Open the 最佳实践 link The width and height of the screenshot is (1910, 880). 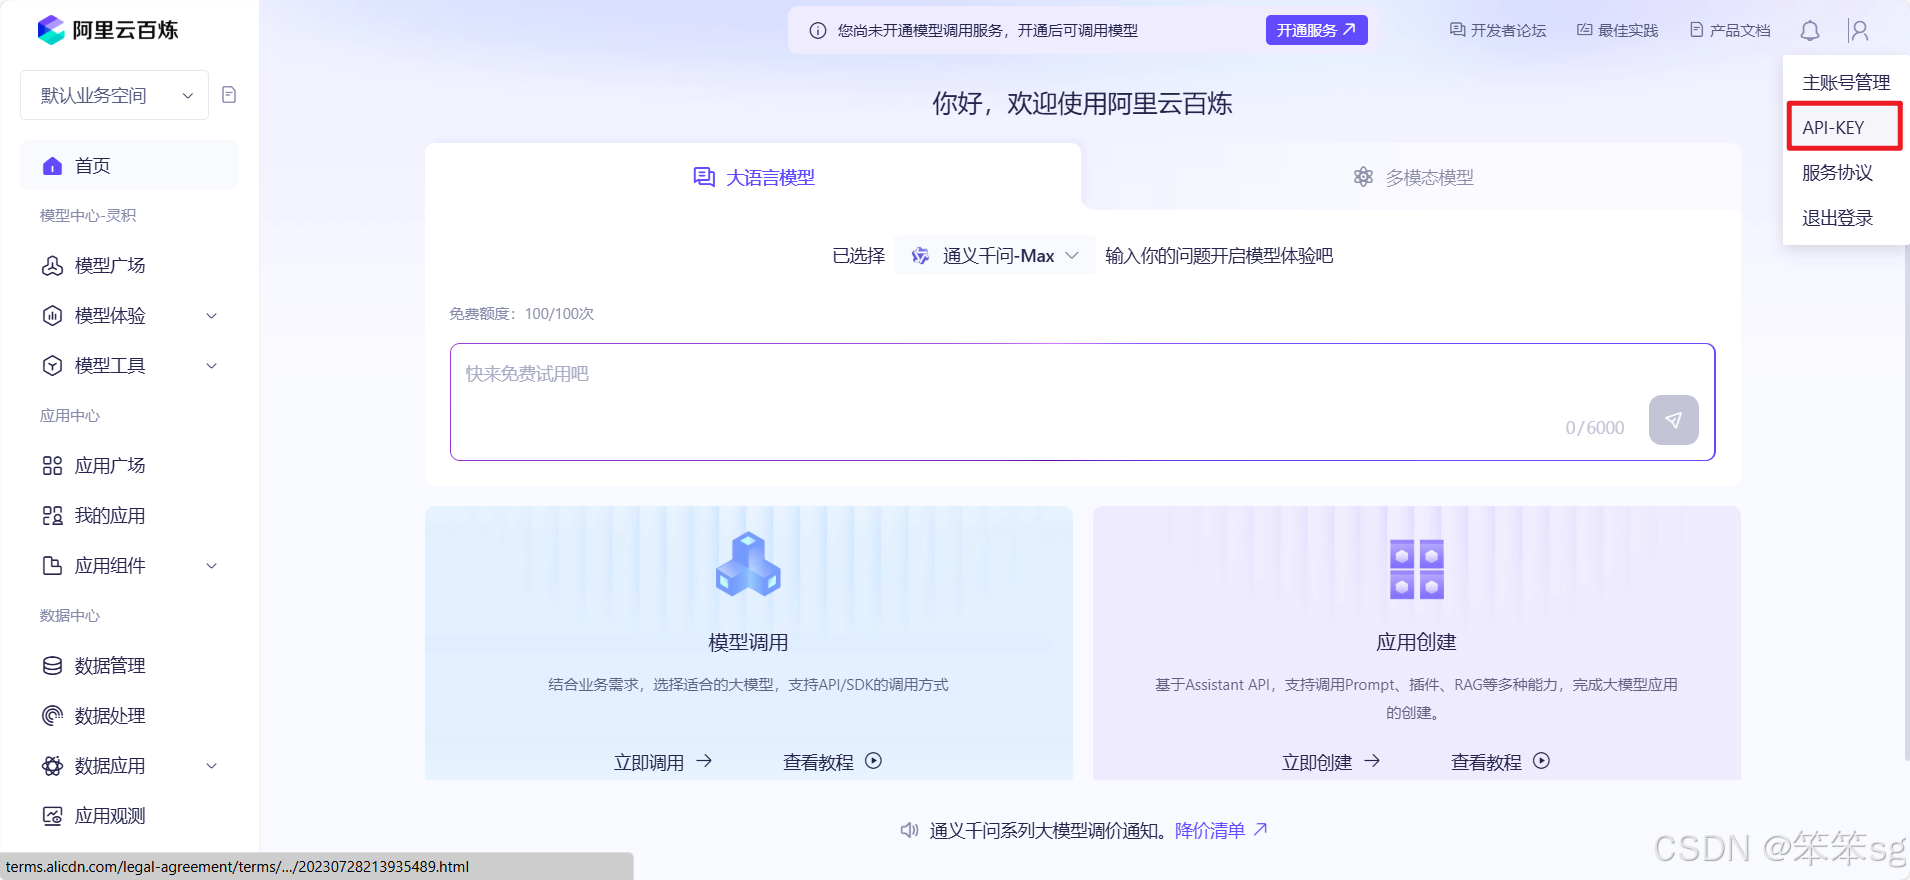pos(1617,31)
